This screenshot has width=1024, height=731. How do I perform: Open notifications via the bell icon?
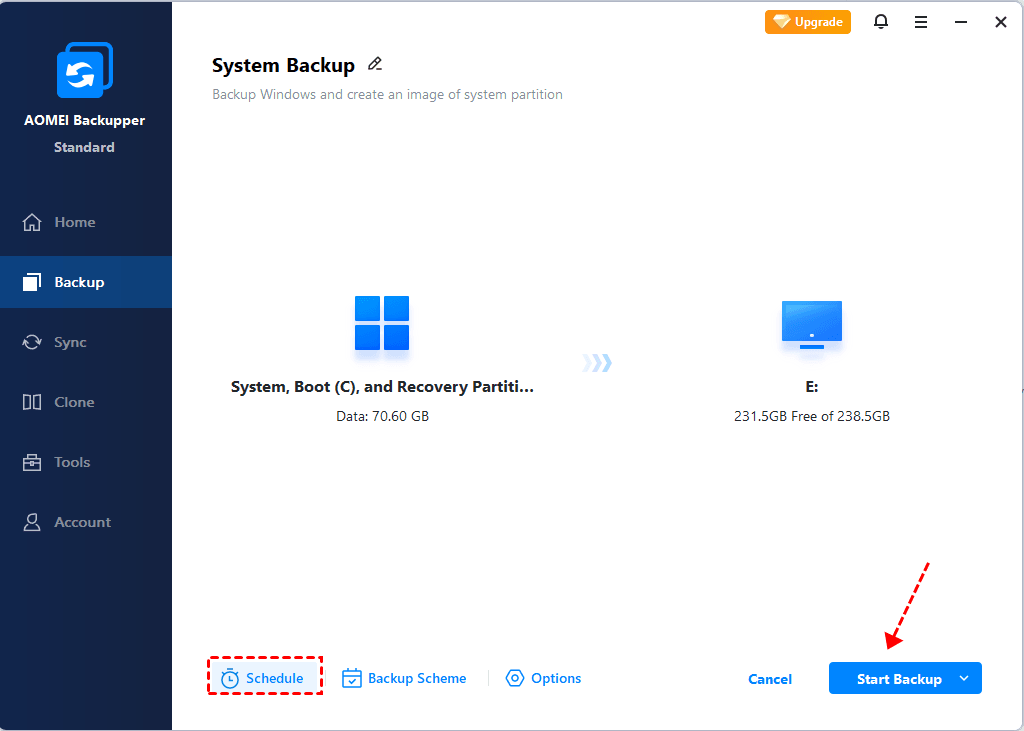point(881,21)
